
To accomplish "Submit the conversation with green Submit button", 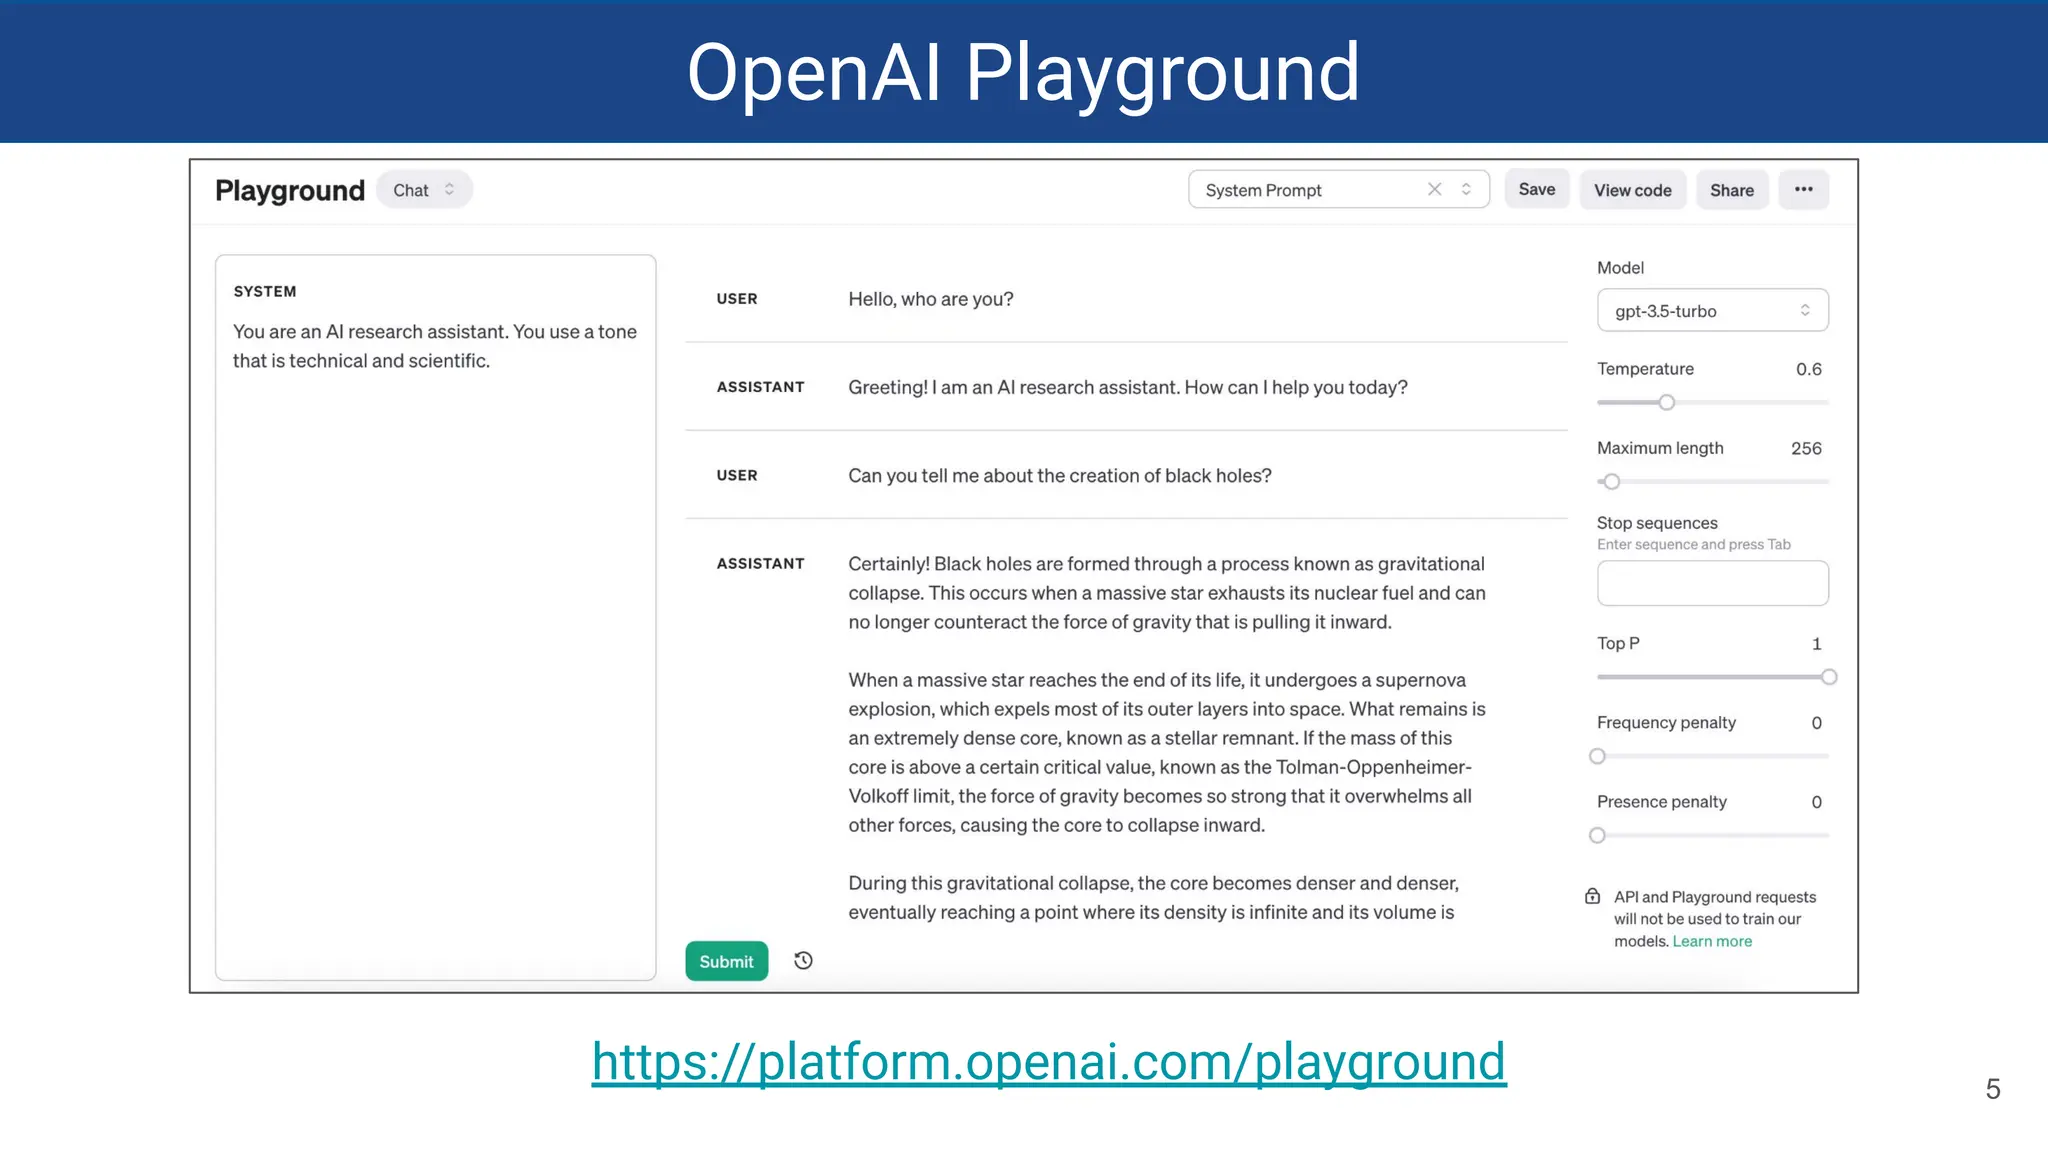I will [x=726, y=961].
